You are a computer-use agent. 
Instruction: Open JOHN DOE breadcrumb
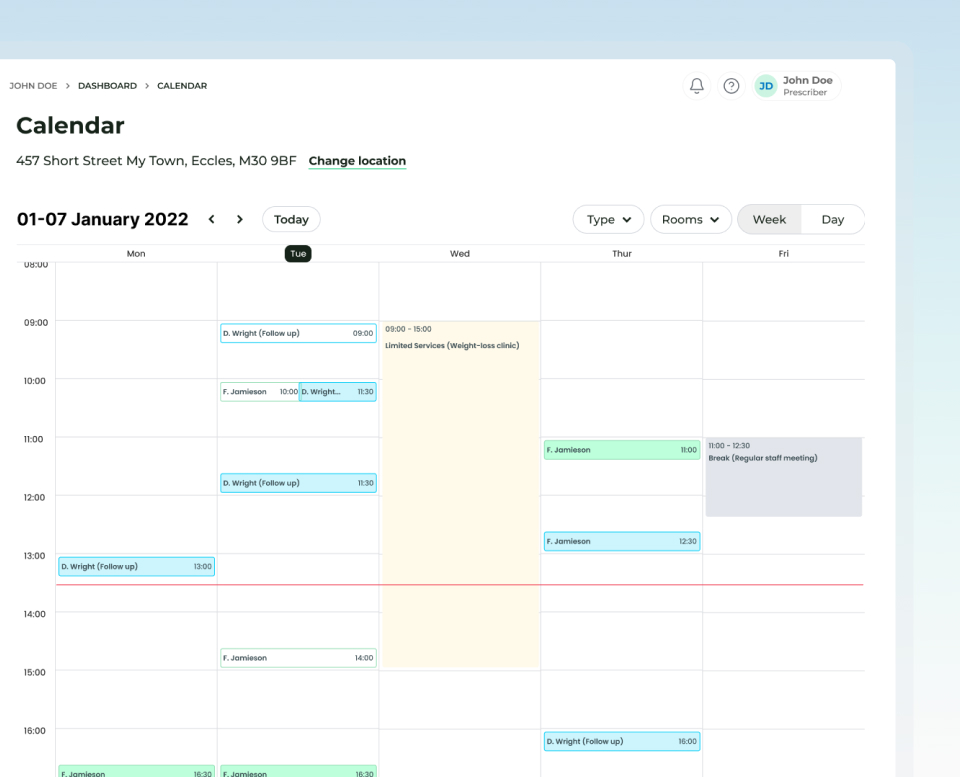(33, 86)
